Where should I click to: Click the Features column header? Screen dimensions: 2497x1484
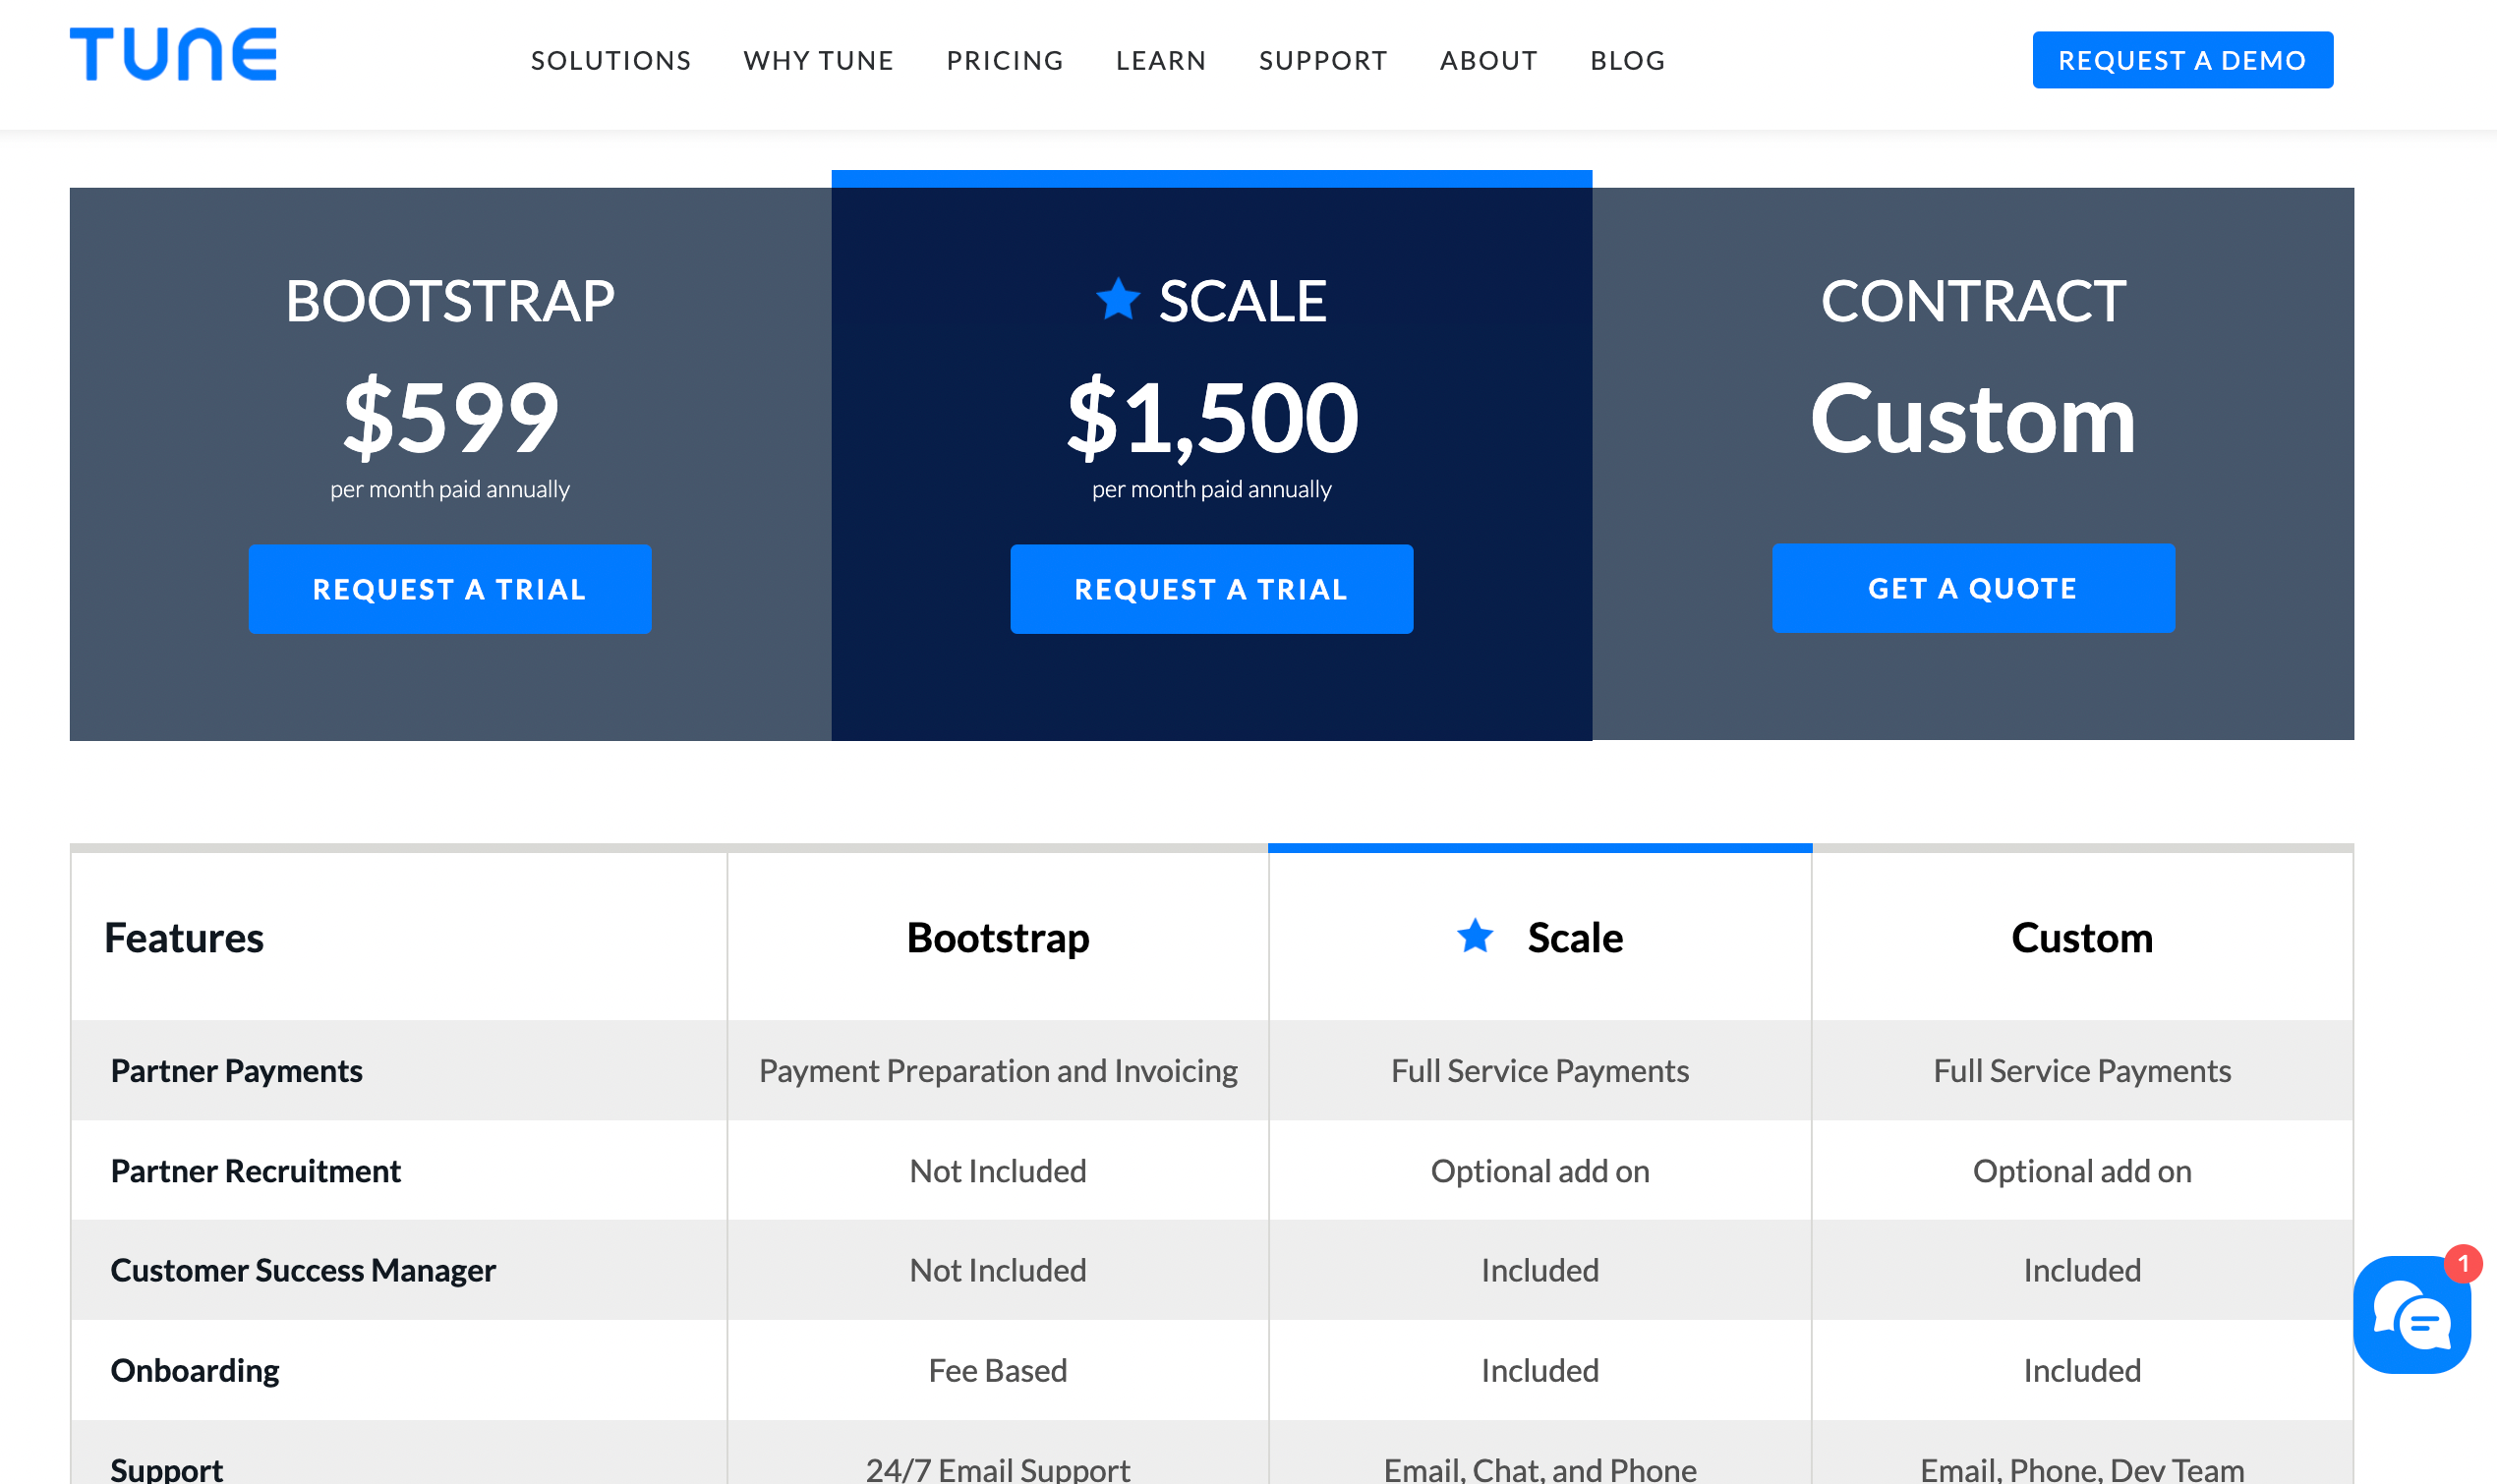pyautogui.click(x=184, y=938)
